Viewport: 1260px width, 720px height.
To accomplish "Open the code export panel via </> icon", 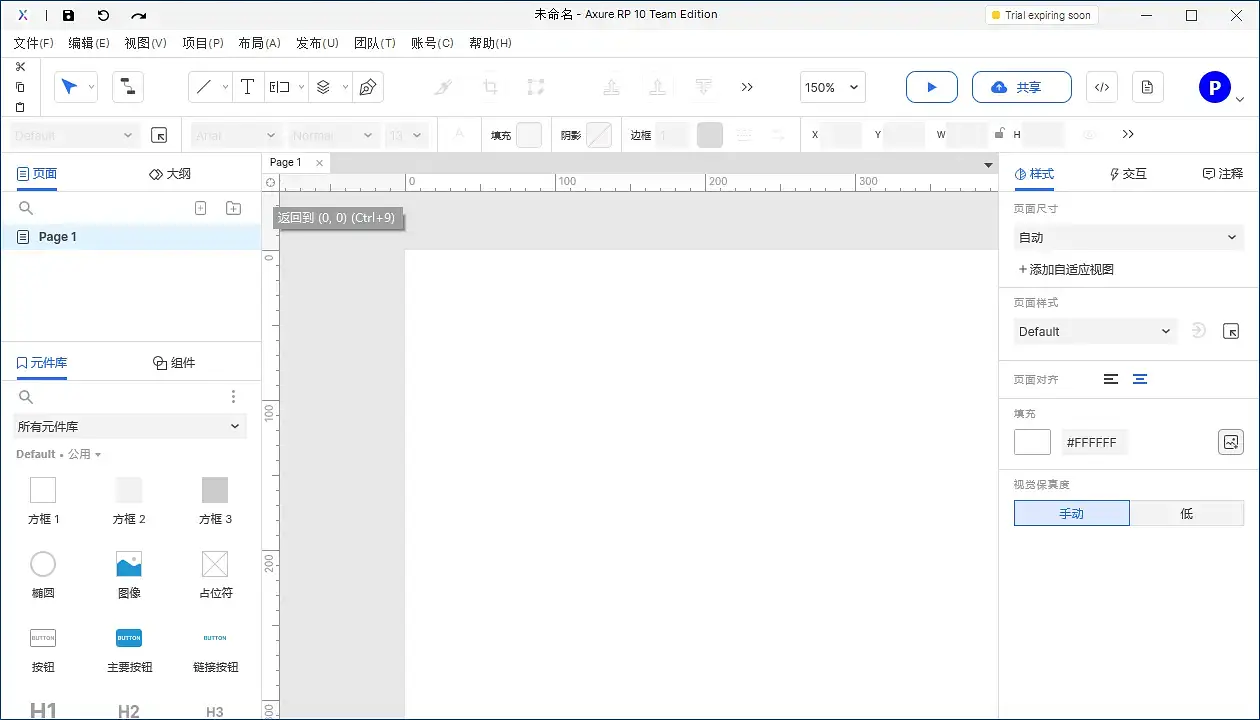I will [x=1101, y=87].
